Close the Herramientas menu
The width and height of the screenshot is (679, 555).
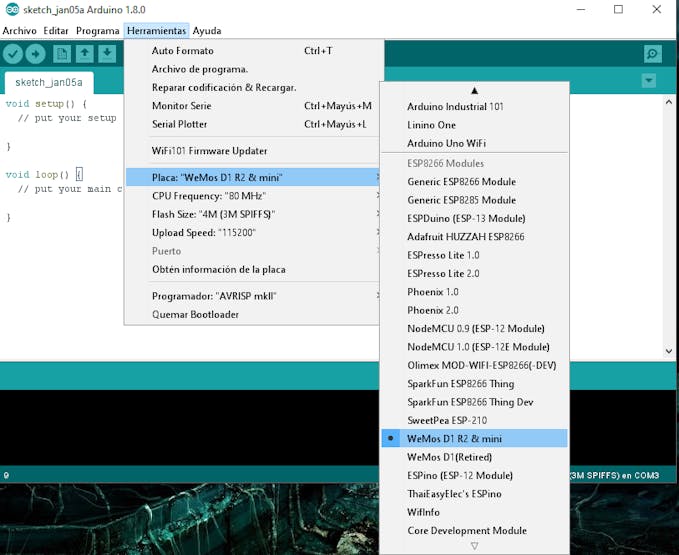(156, 31)
